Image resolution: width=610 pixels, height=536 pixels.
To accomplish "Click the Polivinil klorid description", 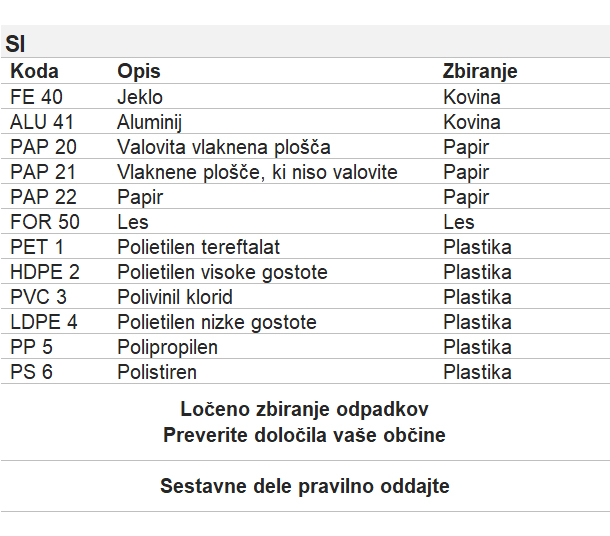I will (x=175, y=297).
